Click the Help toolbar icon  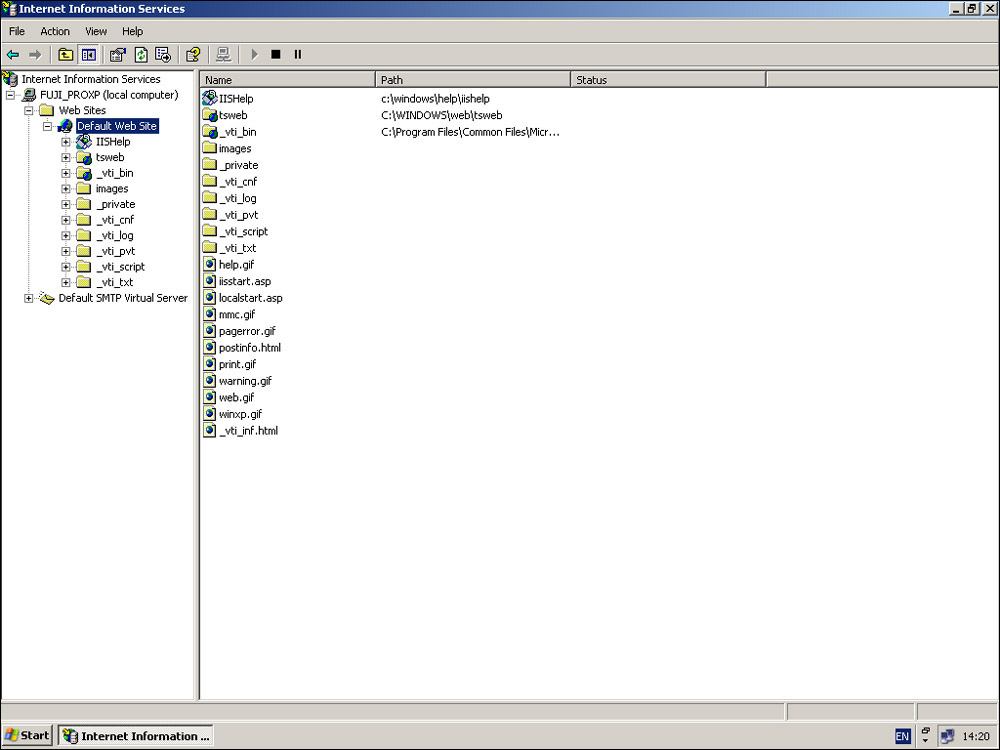(193, 55)
